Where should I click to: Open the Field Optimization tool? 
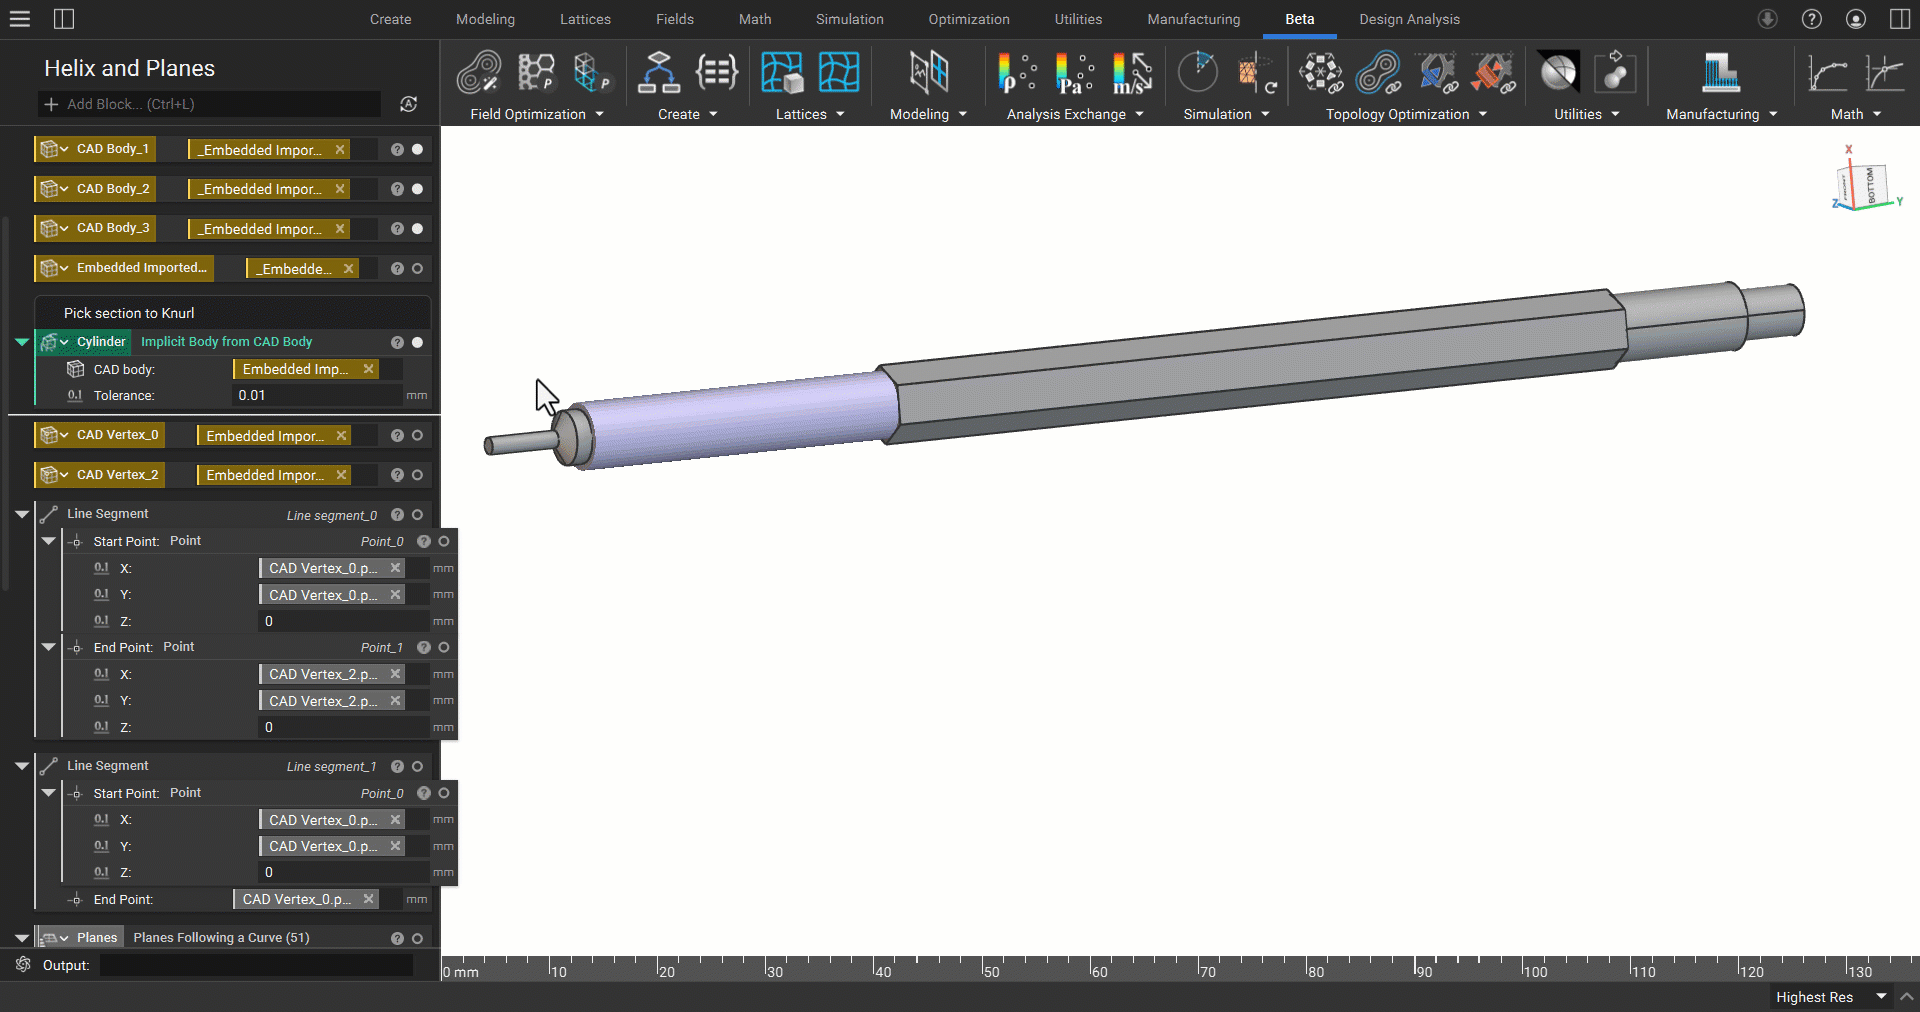[x=480, y=73]
